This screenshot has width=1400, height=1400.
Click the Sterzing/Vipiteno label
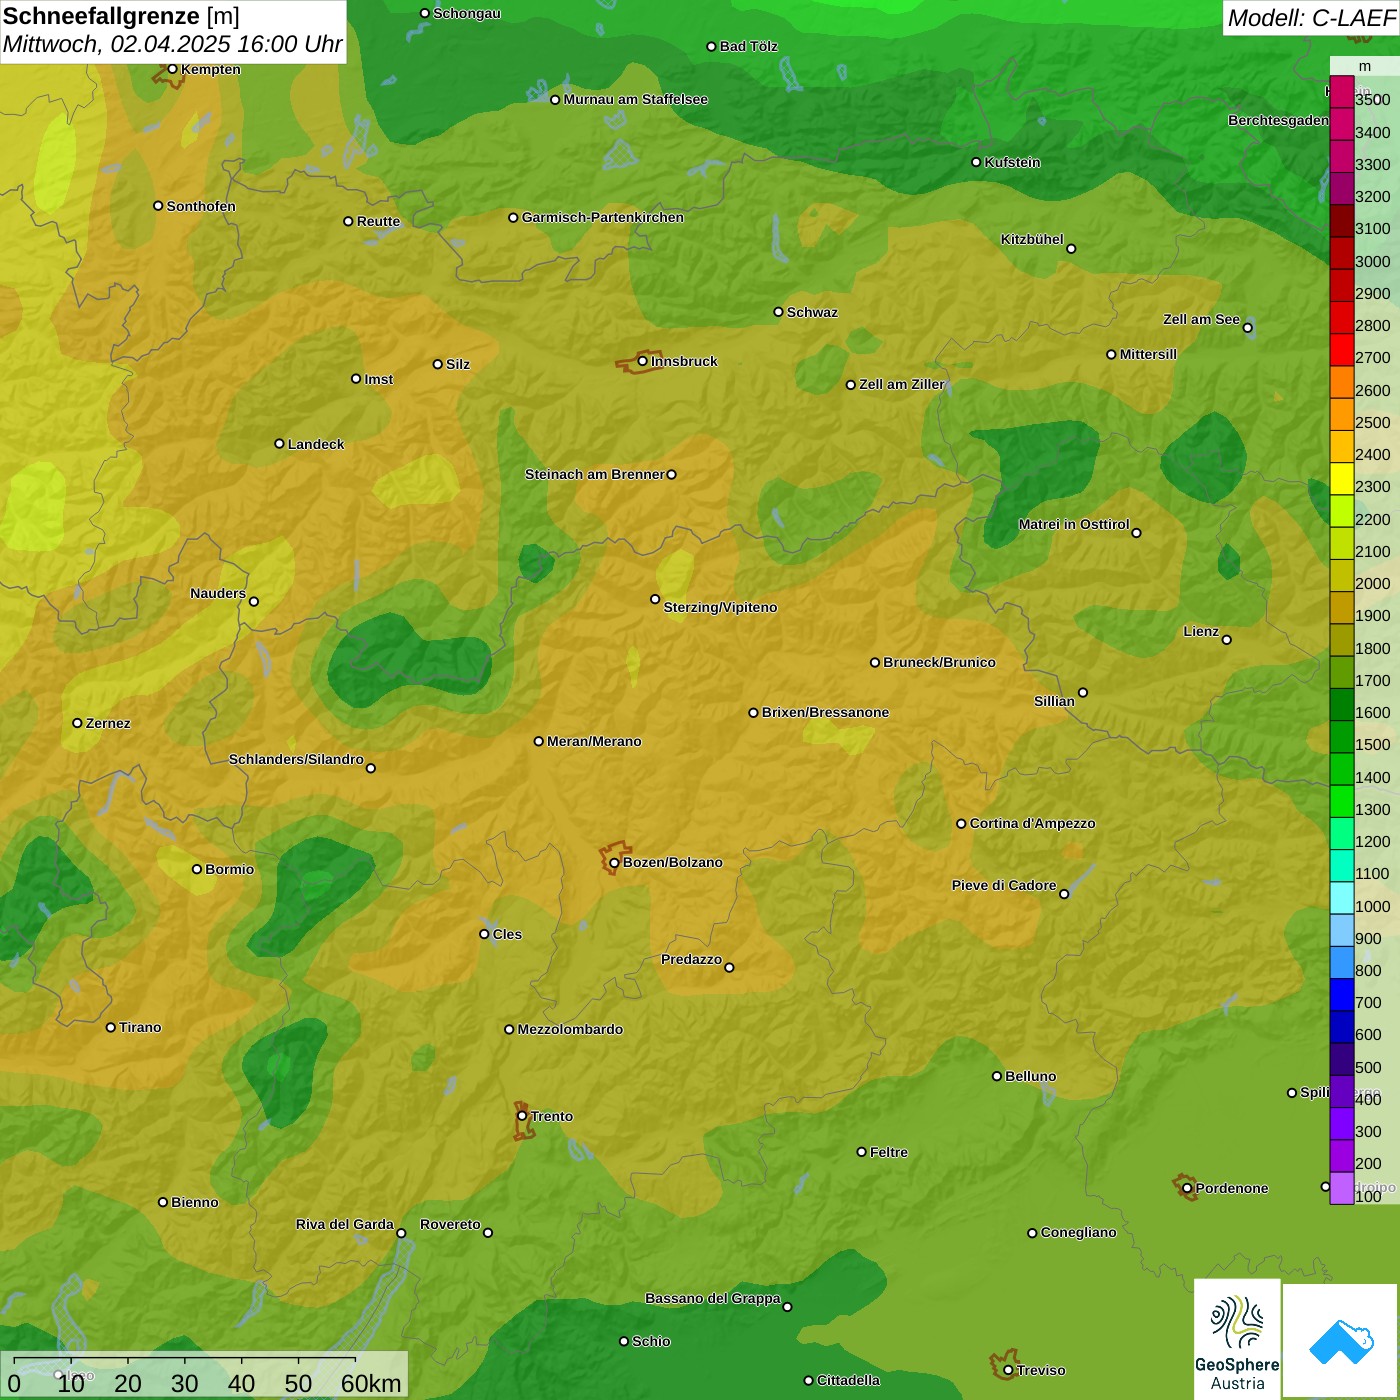720,607
